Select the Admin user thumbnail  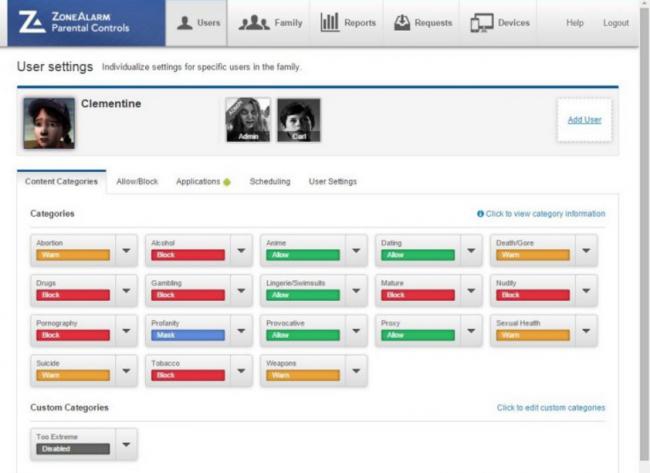point(248,120)
